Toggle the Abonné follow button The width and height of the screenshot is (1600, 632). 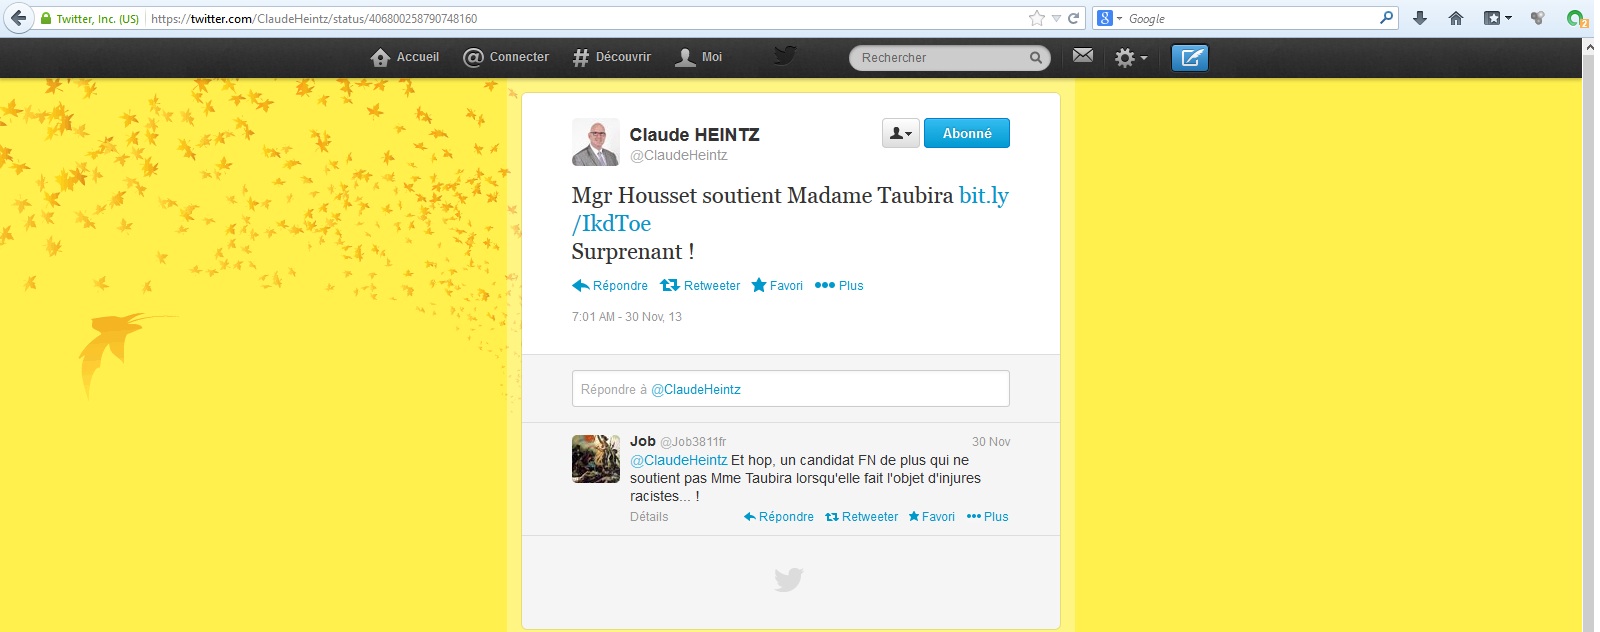(967, 133)
